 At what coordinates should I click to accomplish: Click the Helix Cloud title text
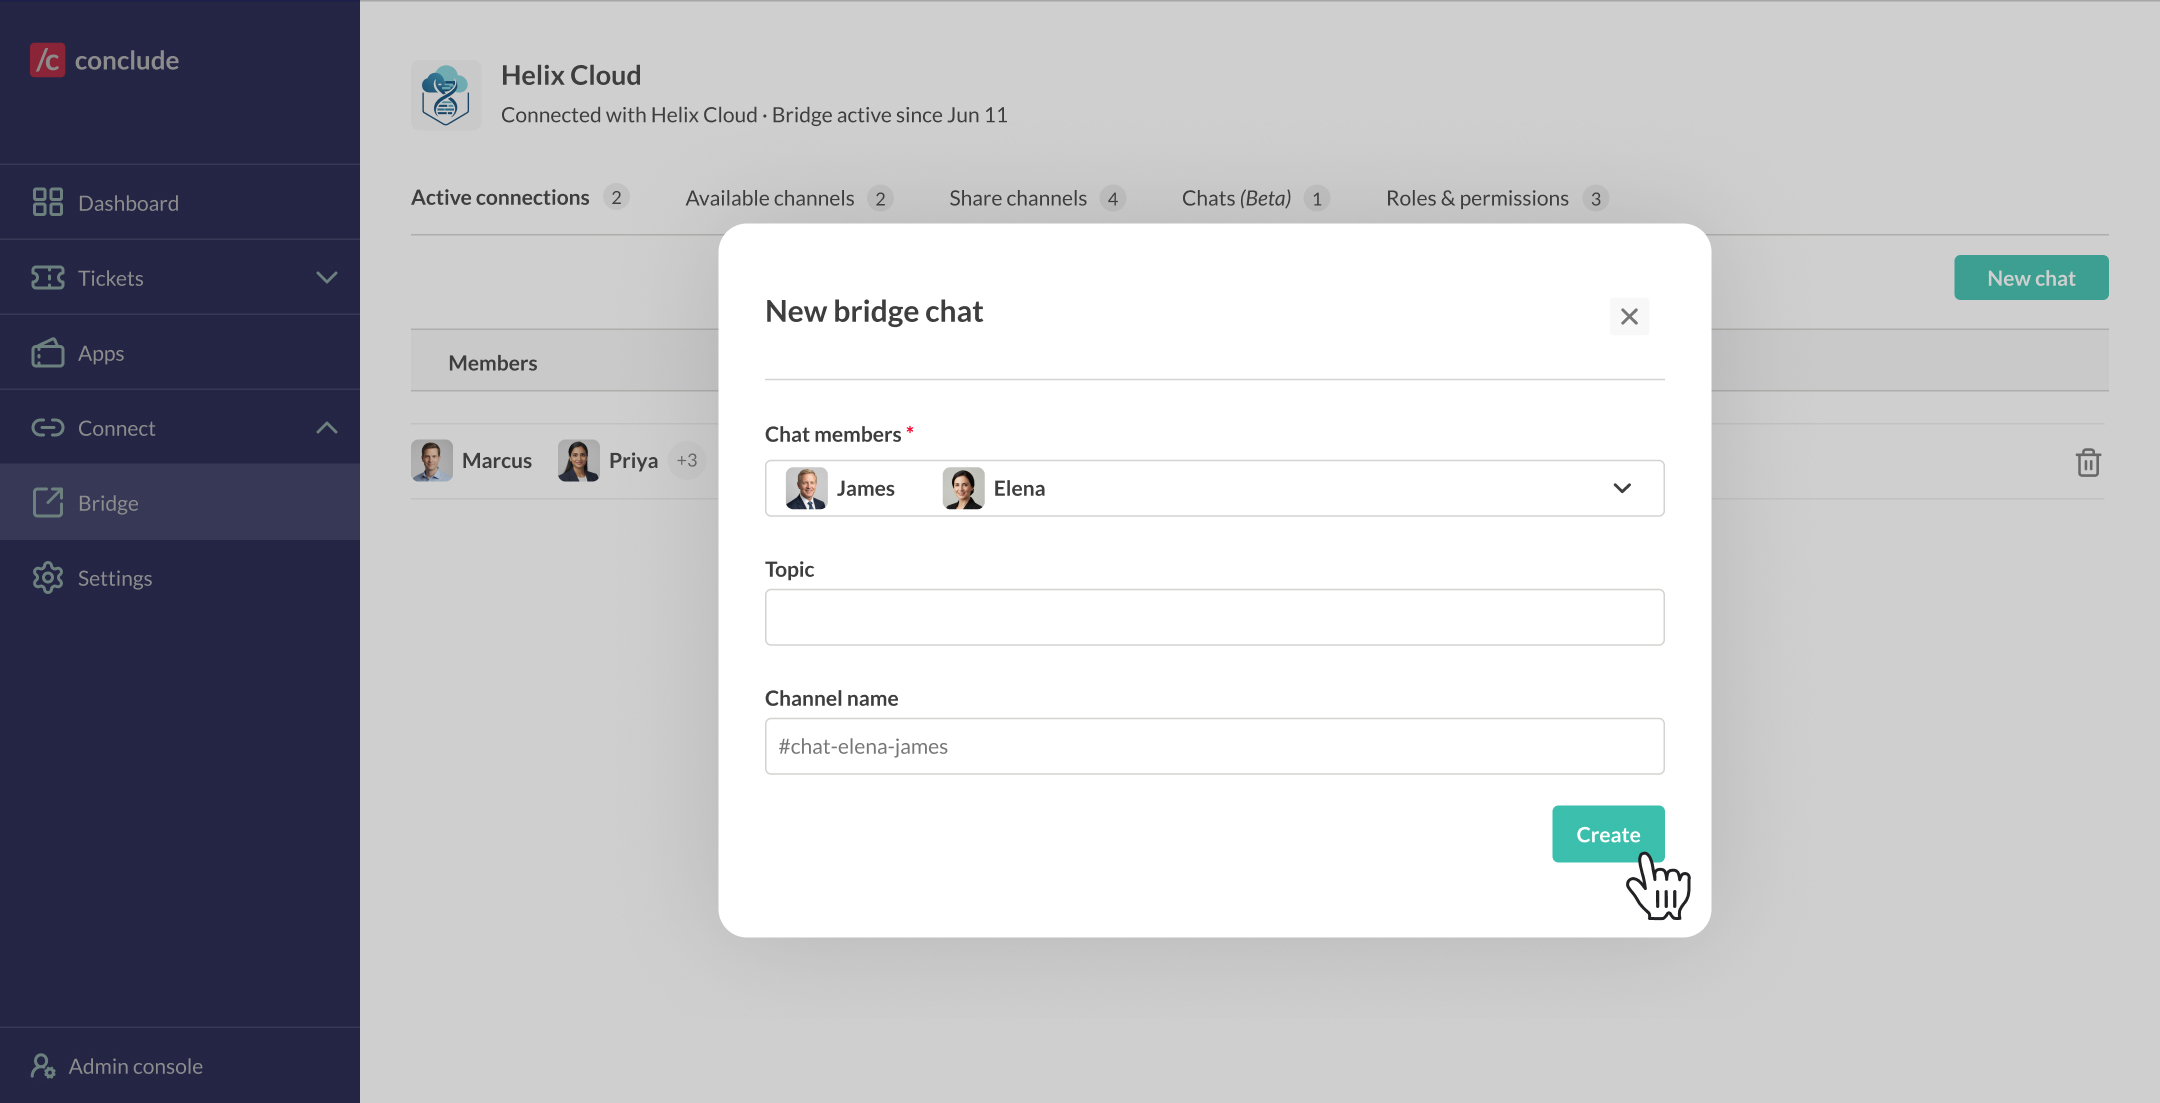[x=571, y=75]
